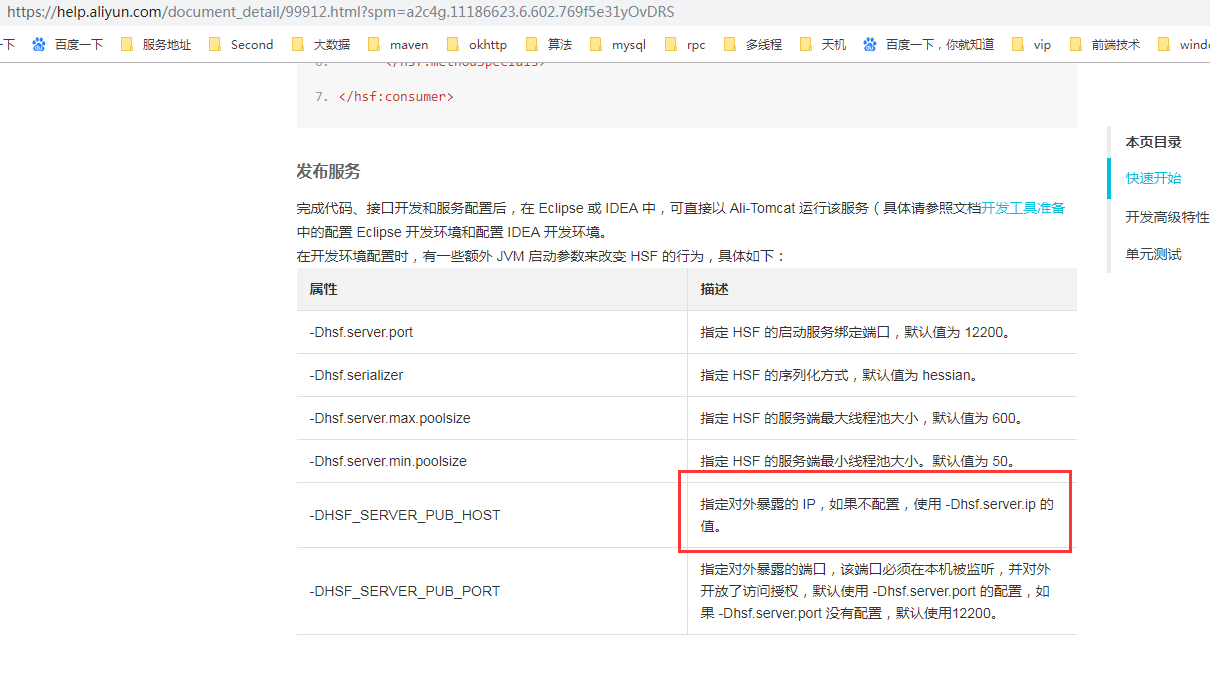Select the -Dhsf.server.port table cell

tap(364, 331)
